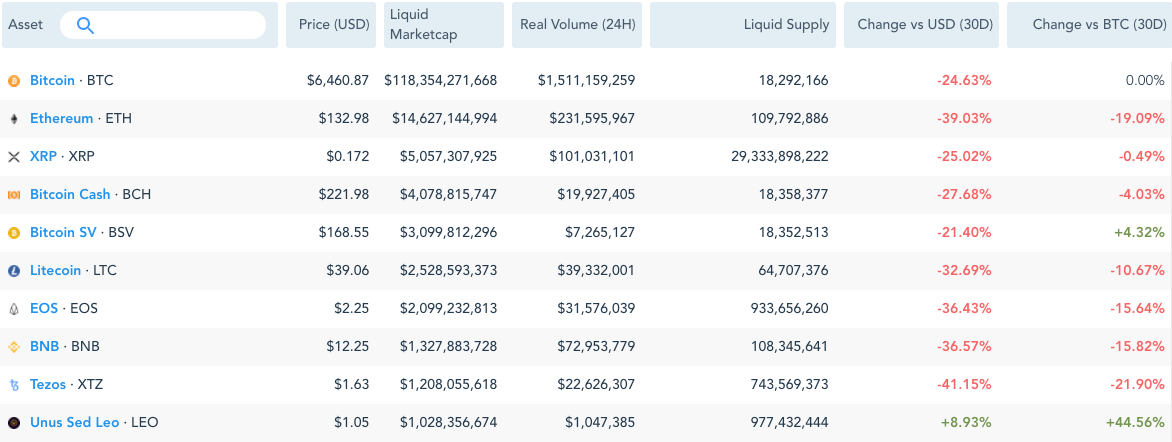Viewport: 1172px width, 442px height.
Task: Sort by Liquid Supply column header
Action: [743, 25]
